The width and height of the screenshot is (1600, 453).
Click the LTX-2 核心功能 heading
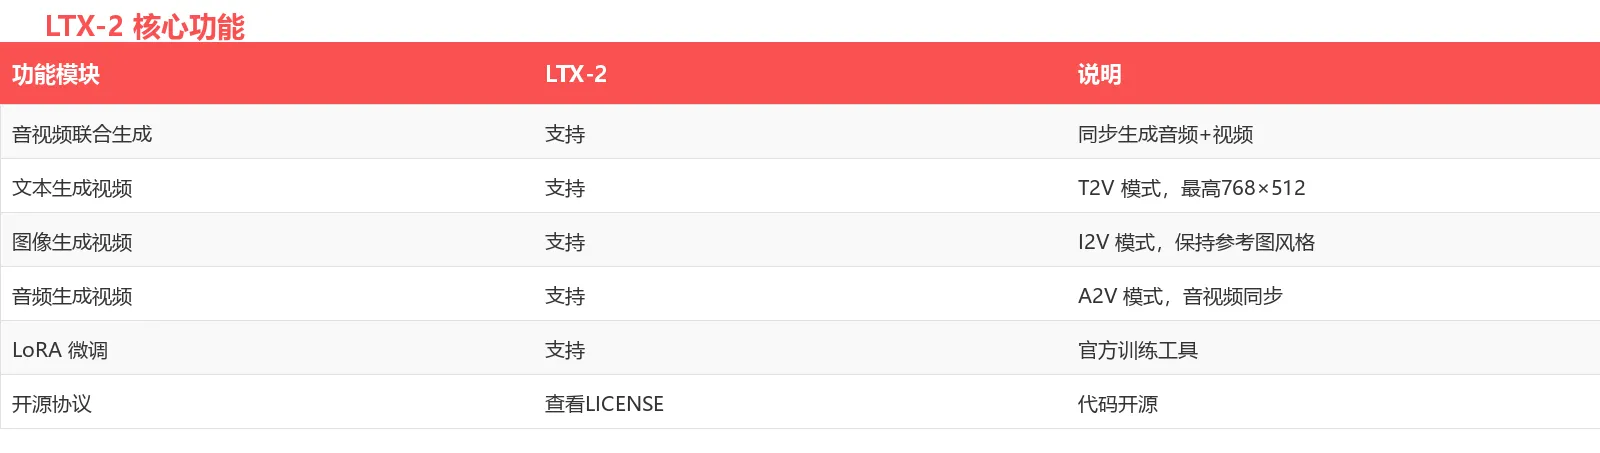point(145,26)
